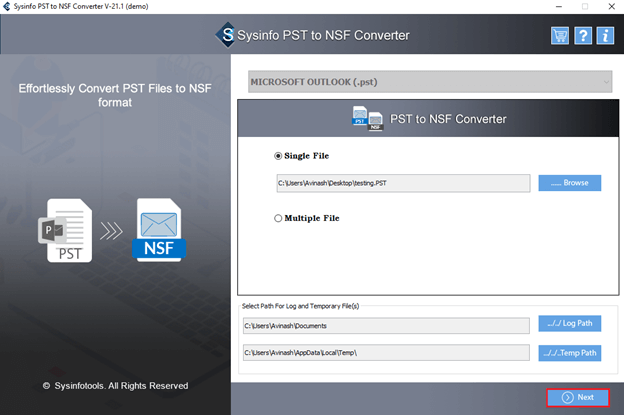
Task: Close the converter window
Action: (x=612, y=6)
